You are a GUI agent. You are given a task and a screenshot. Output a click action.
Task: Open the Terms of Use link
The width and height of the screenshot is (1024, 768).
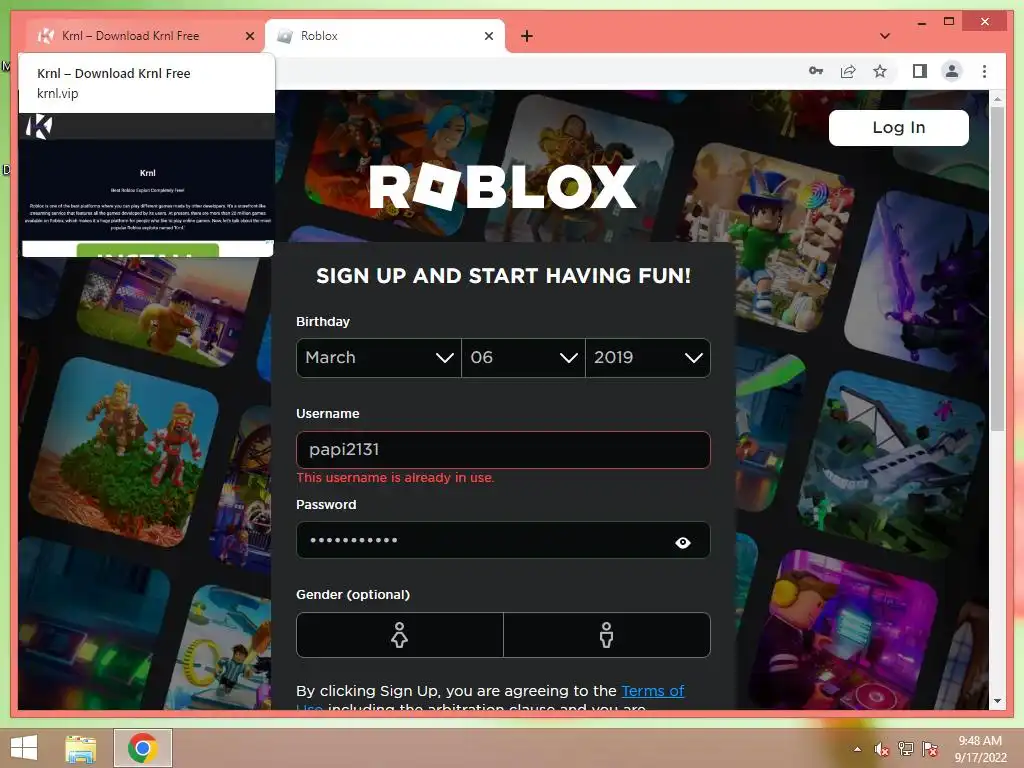pos(652,691)
